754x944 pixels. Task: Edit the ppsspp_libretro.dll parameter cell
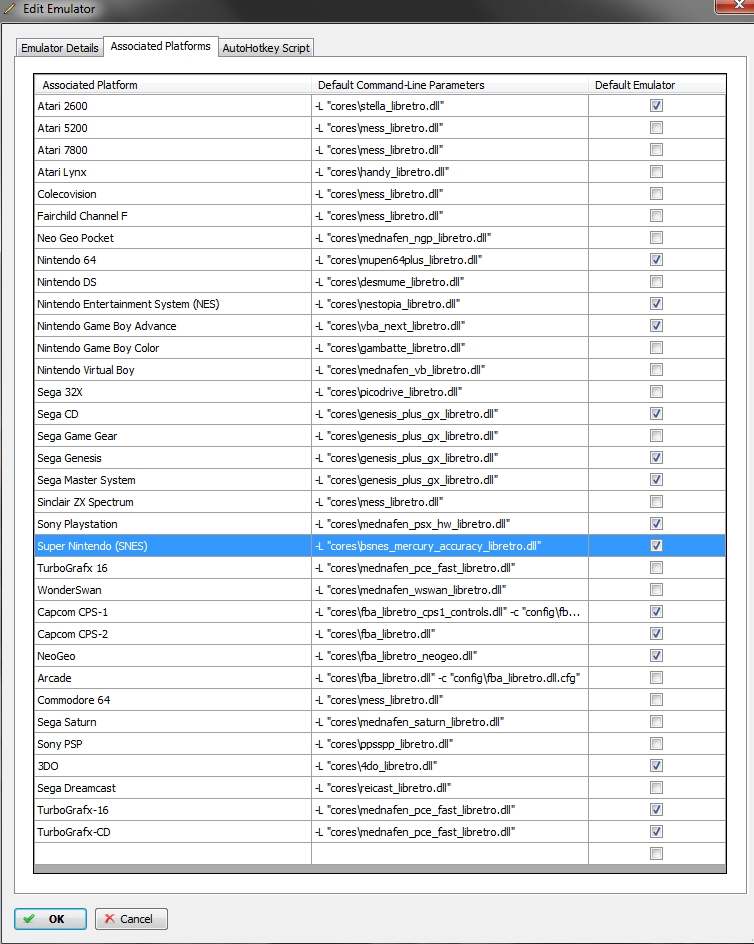point(450,744)
